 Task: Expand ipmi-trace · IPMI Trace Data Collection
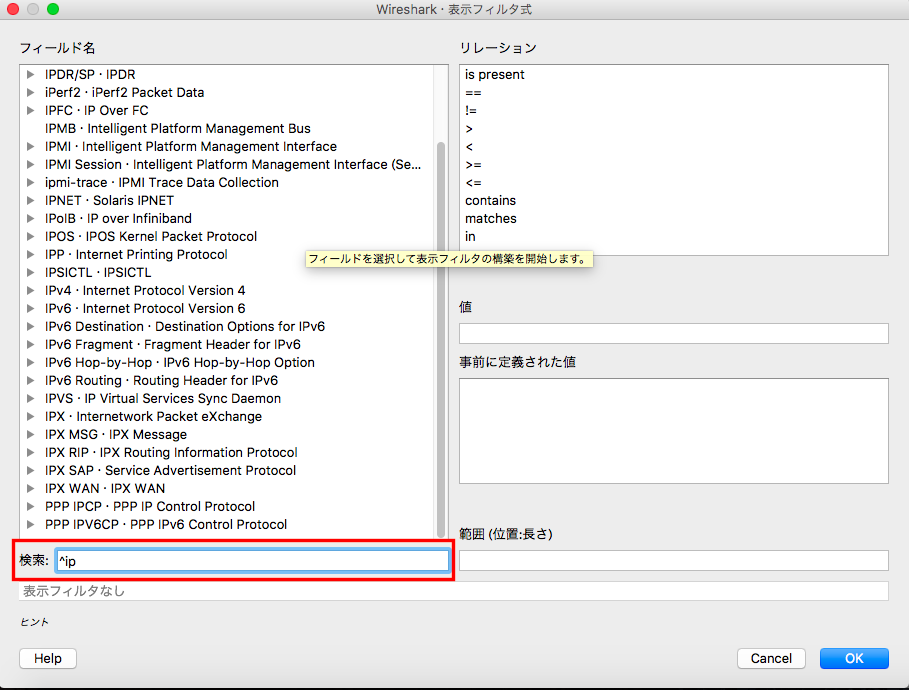31,182
